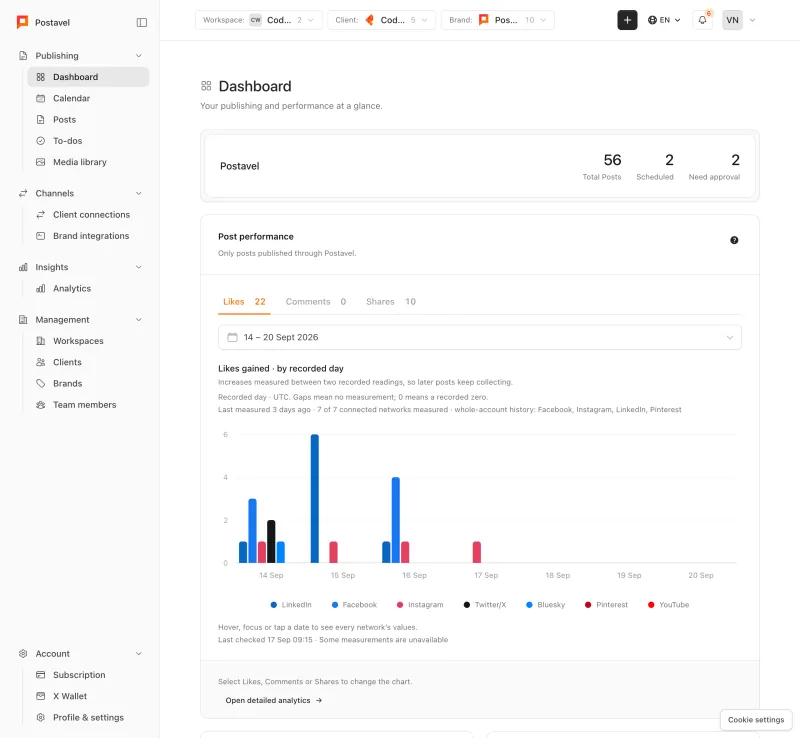Screen dimensions: 800x738
Task: Open the Calendar page
Action: (x=88, y=98)
